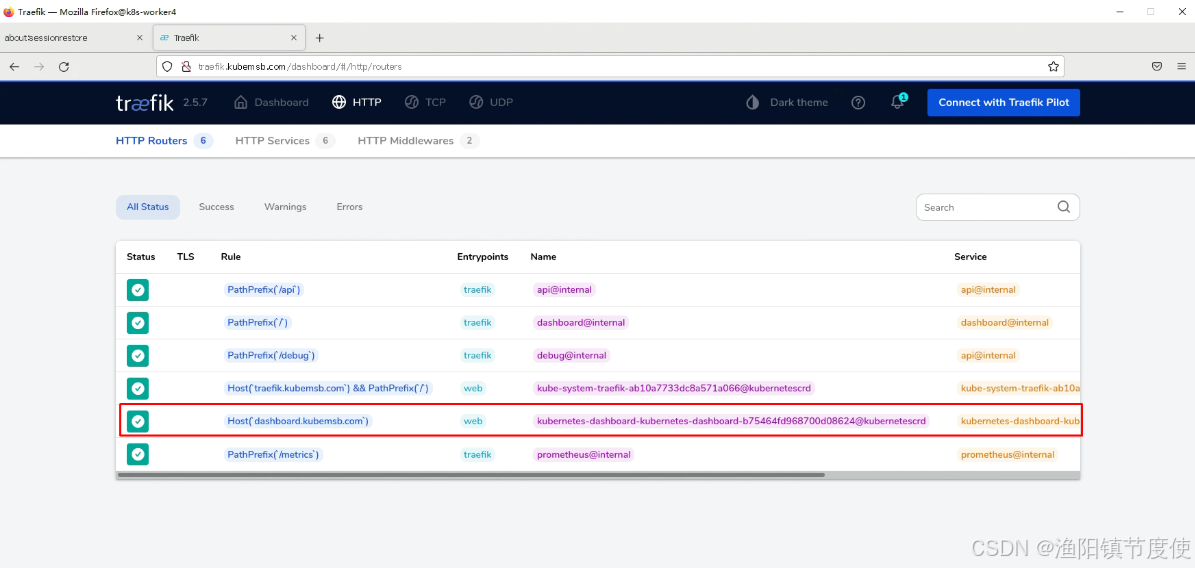The image size is (1195, 568).
Task: Reload the page
Action: 64,66
